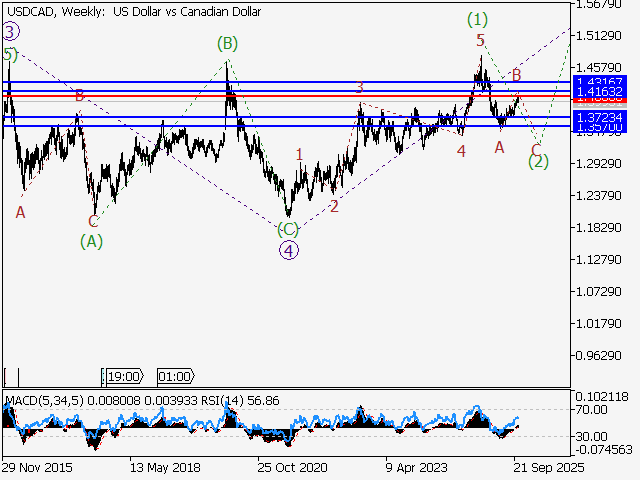This screenshot has width=640, height=480.
Task: Click the 19:00 time marker tag
Action: click(123, 377)
